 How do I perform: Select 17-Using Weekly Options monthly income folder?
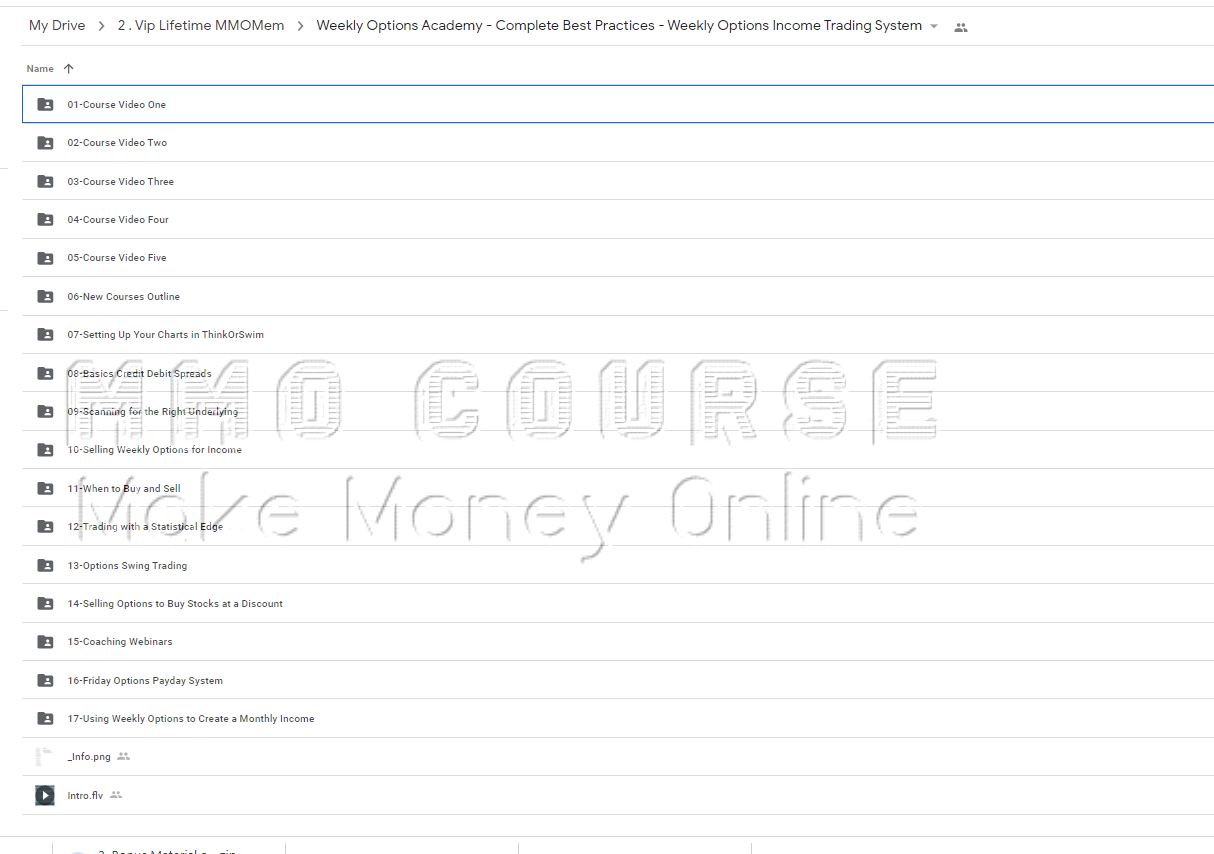tap(190, 719)
